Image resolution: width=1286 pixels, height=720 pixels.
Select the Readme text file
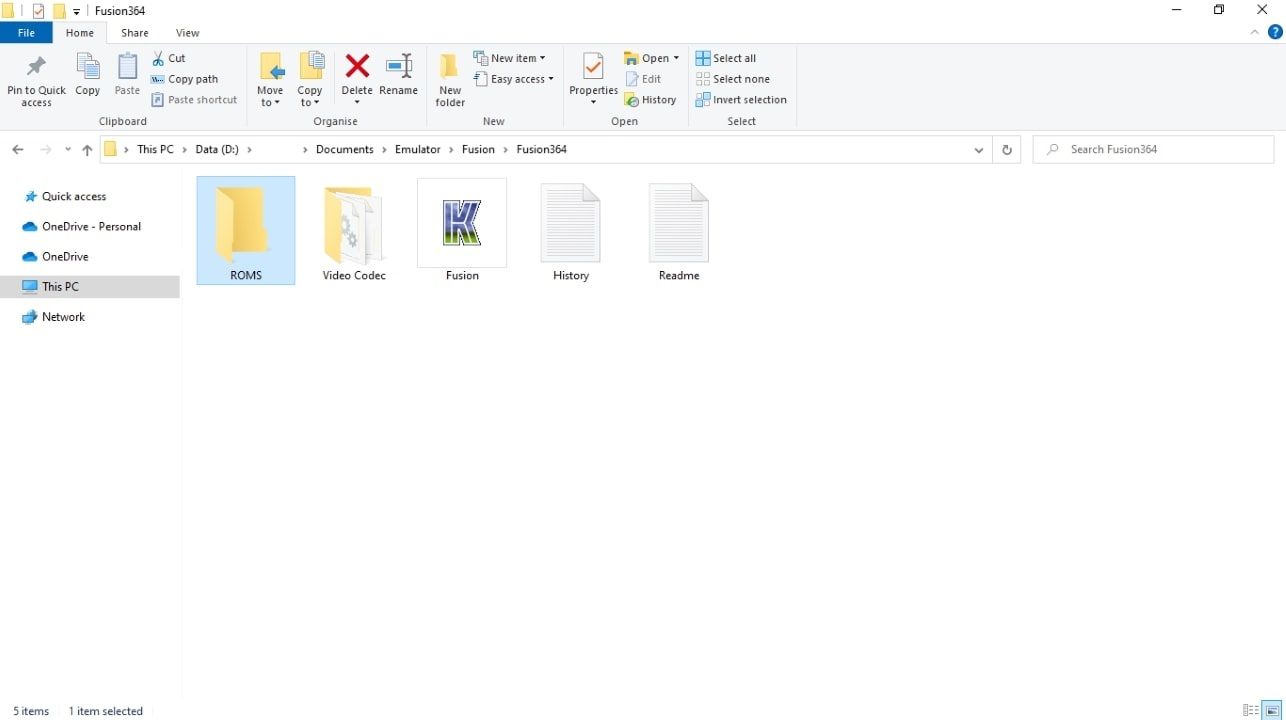point(679,231)
